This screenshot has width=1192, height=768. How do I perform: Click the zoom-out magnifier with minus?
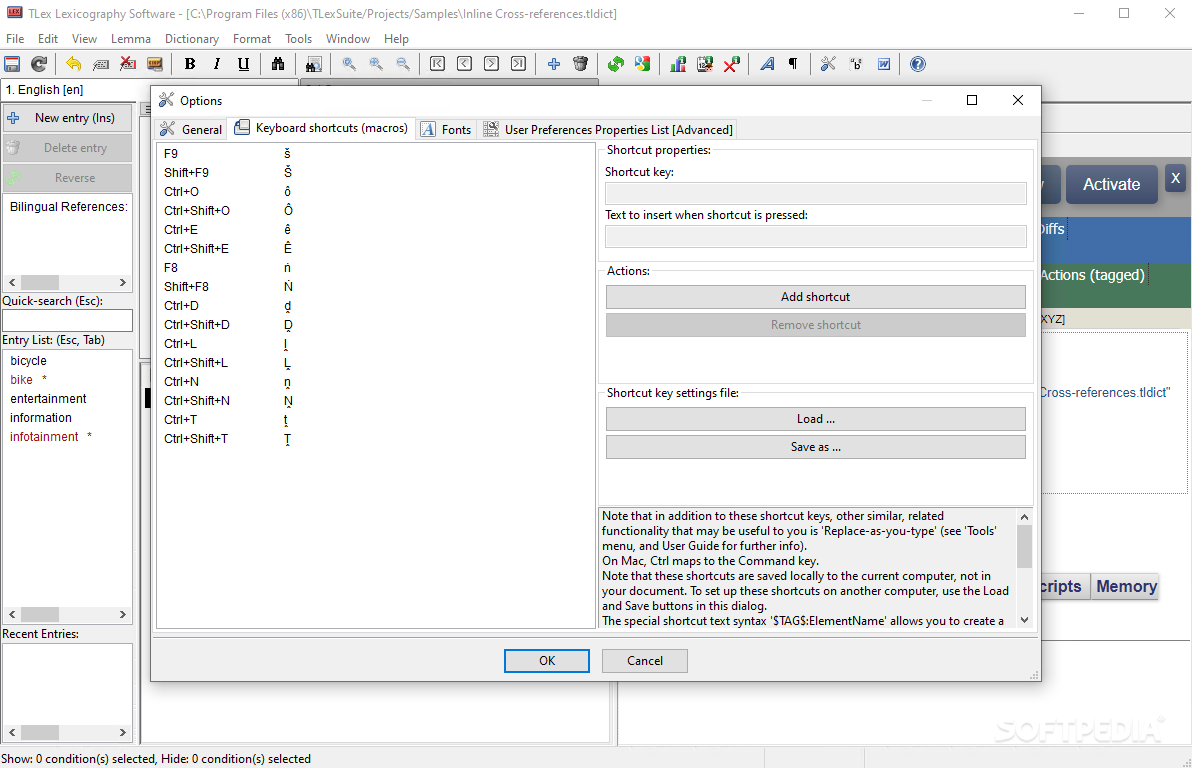(403, 64)
